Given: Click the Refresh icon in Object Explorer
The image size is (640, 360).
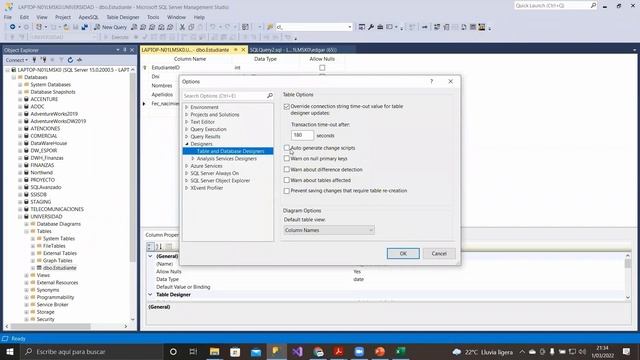Looking at the screenshot, I should point(70,60).
